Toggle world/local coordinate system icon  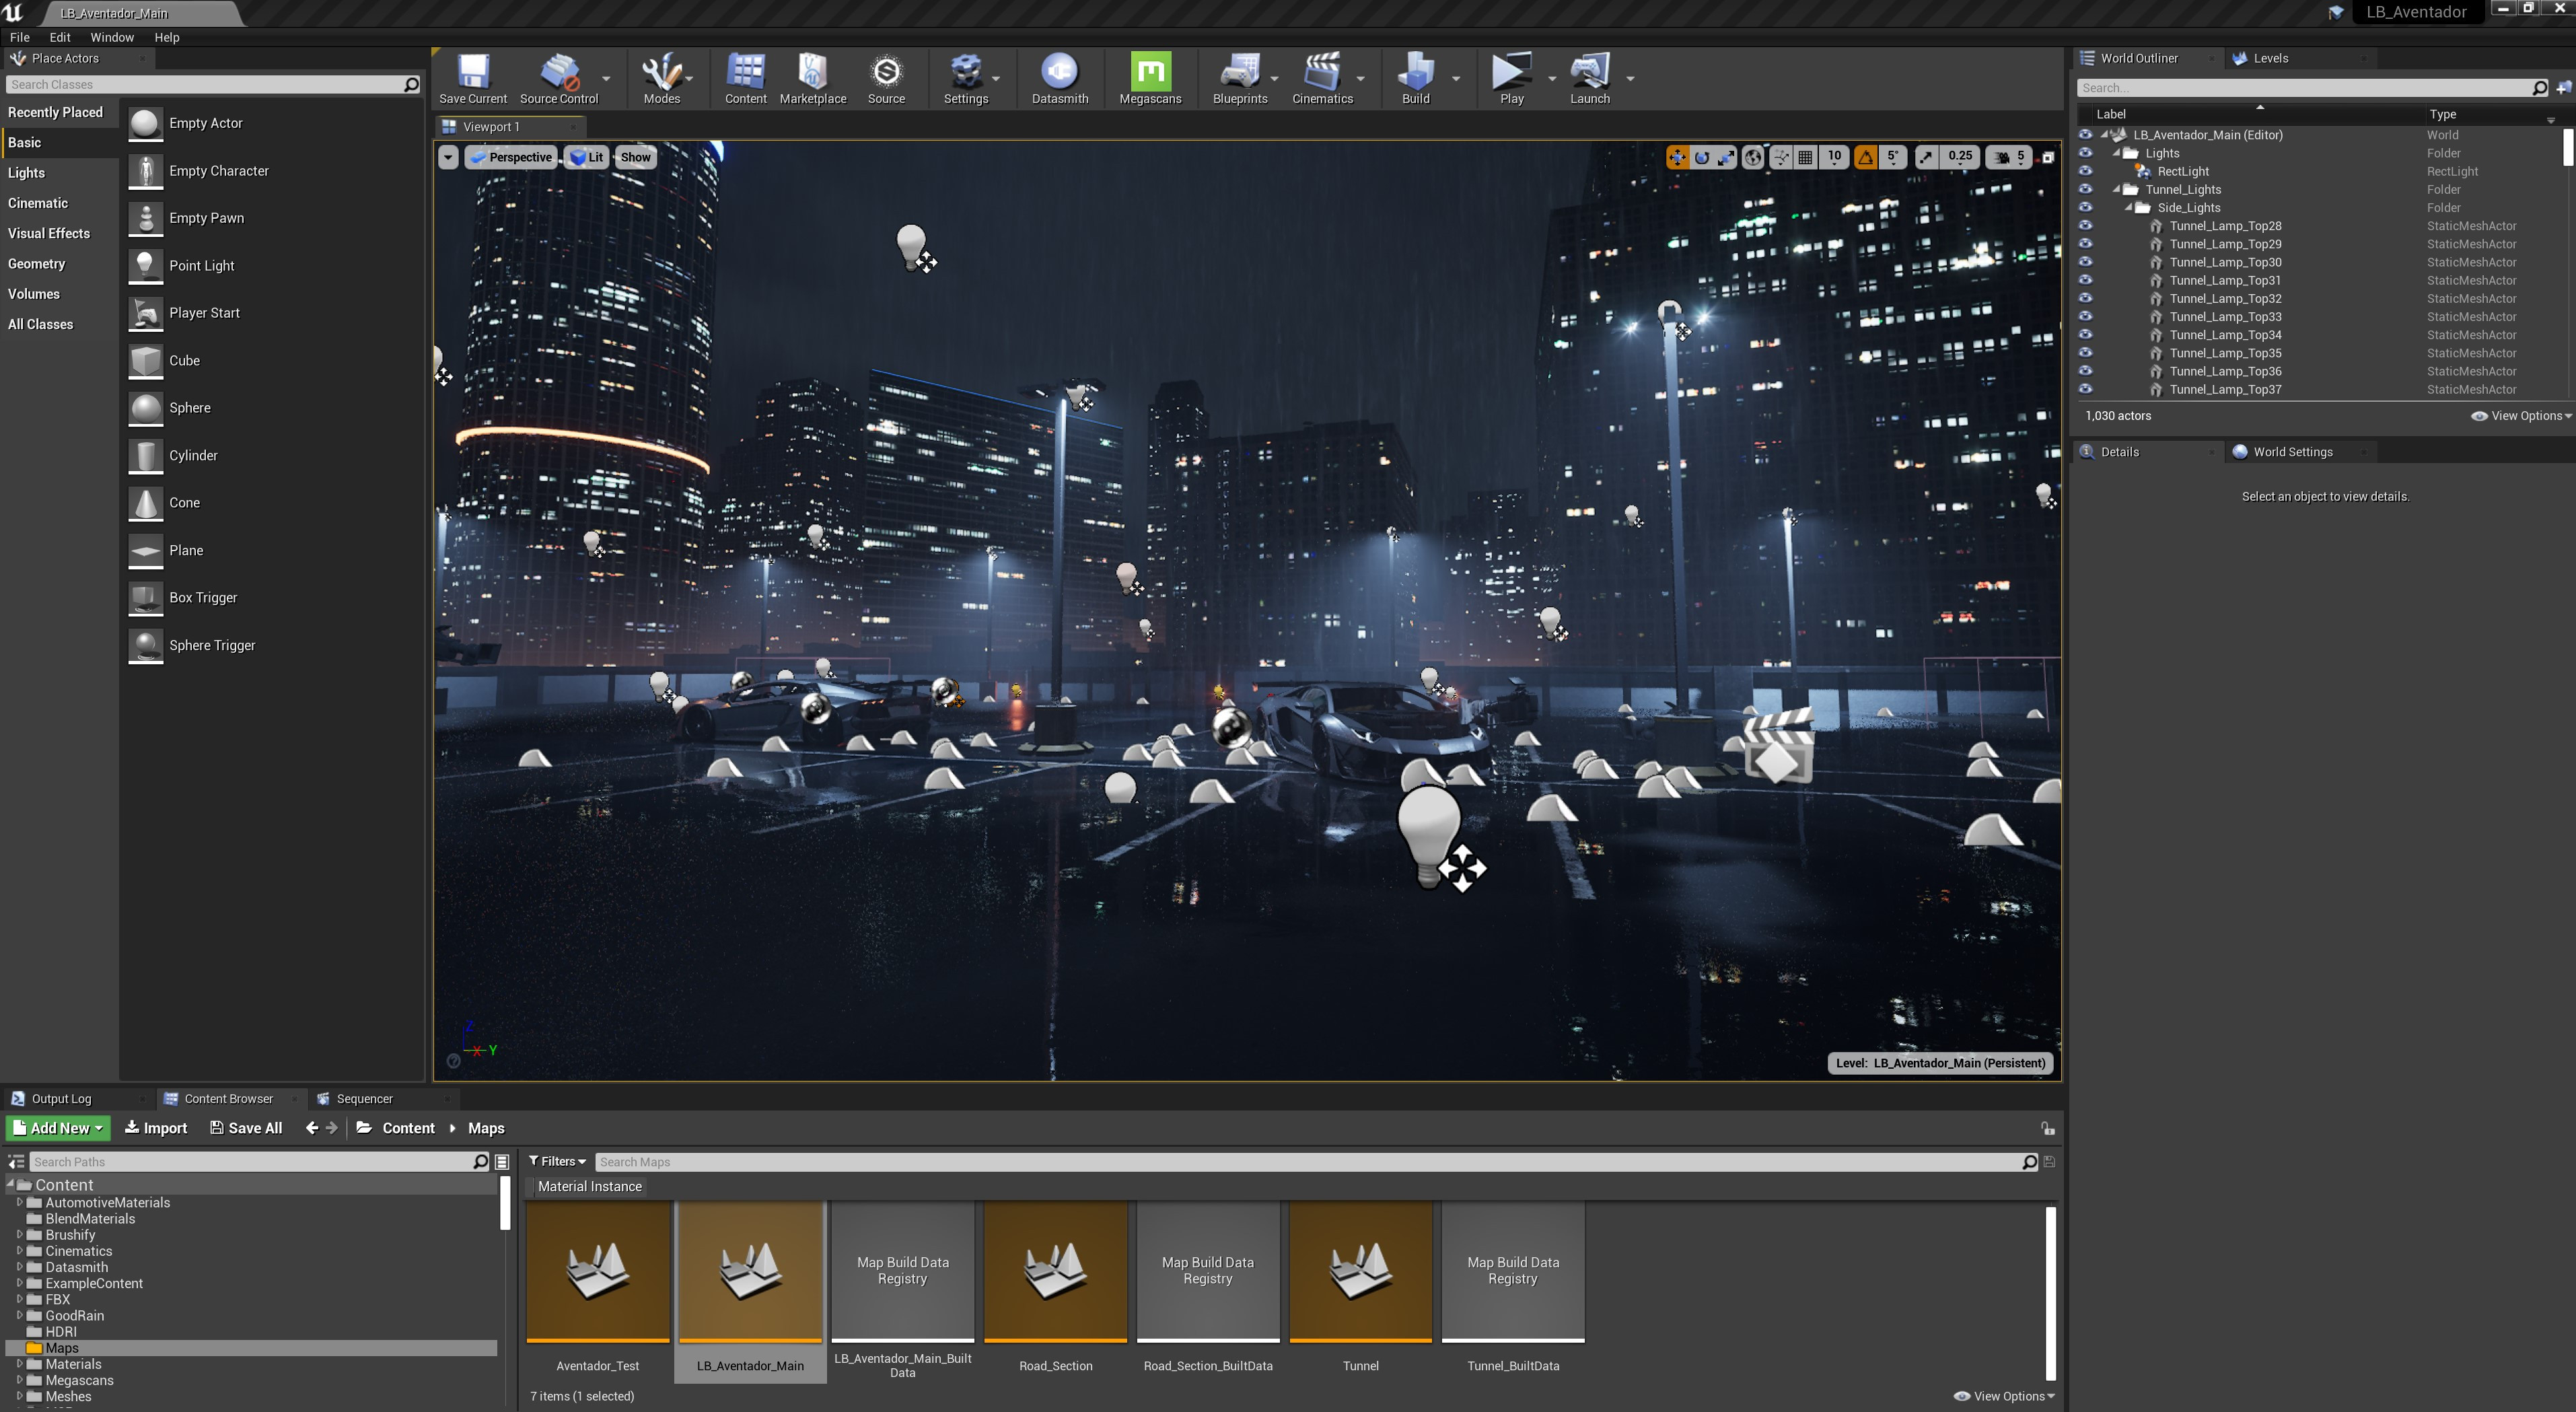click(x=1753, y=157)
